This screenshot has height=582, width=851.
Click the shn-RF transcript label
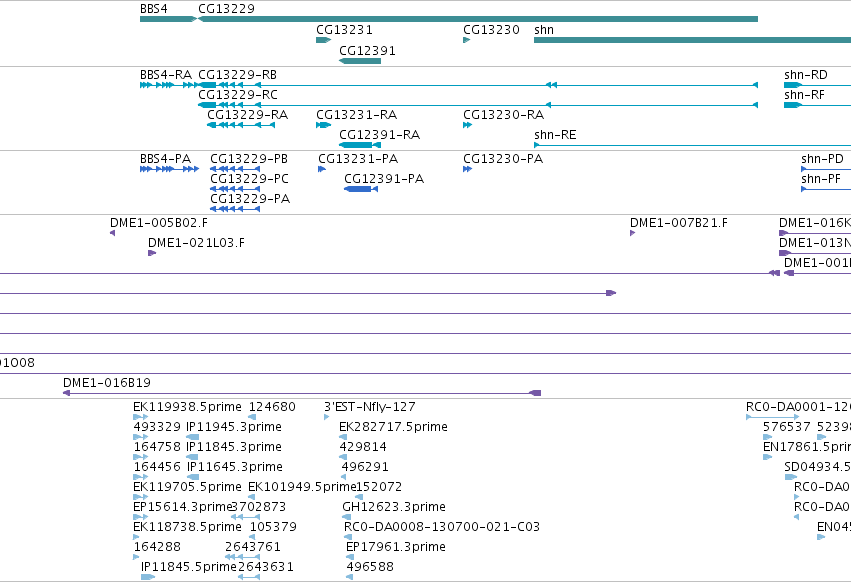[x=804, y=95]
